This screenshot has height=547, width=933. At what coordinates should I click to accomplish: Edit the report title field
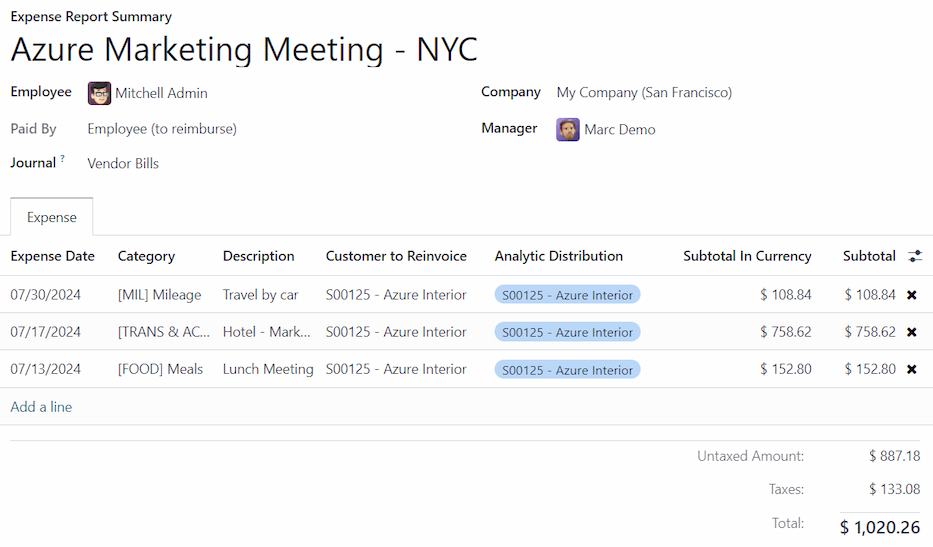click(x=244, y=49)
